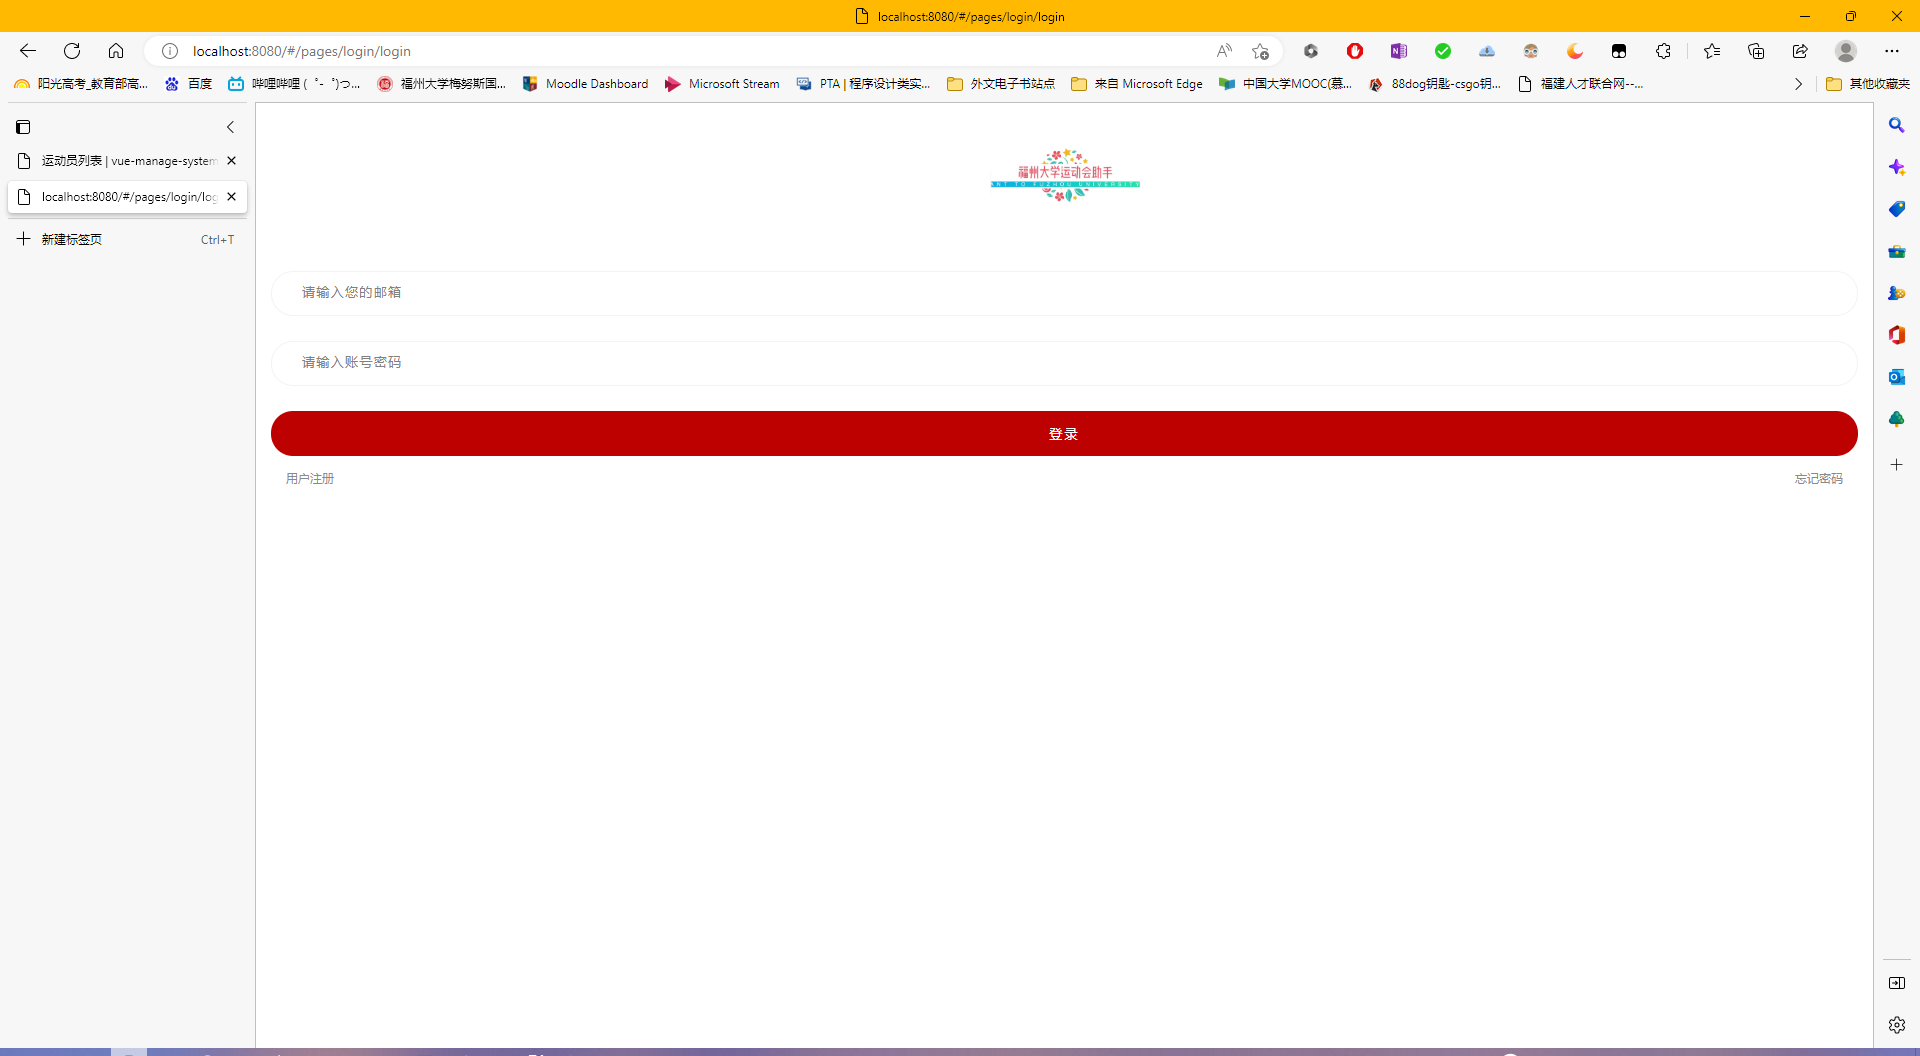1920x1056 pixels.
Task: Refresh the current page
Action: pos(72,51)
